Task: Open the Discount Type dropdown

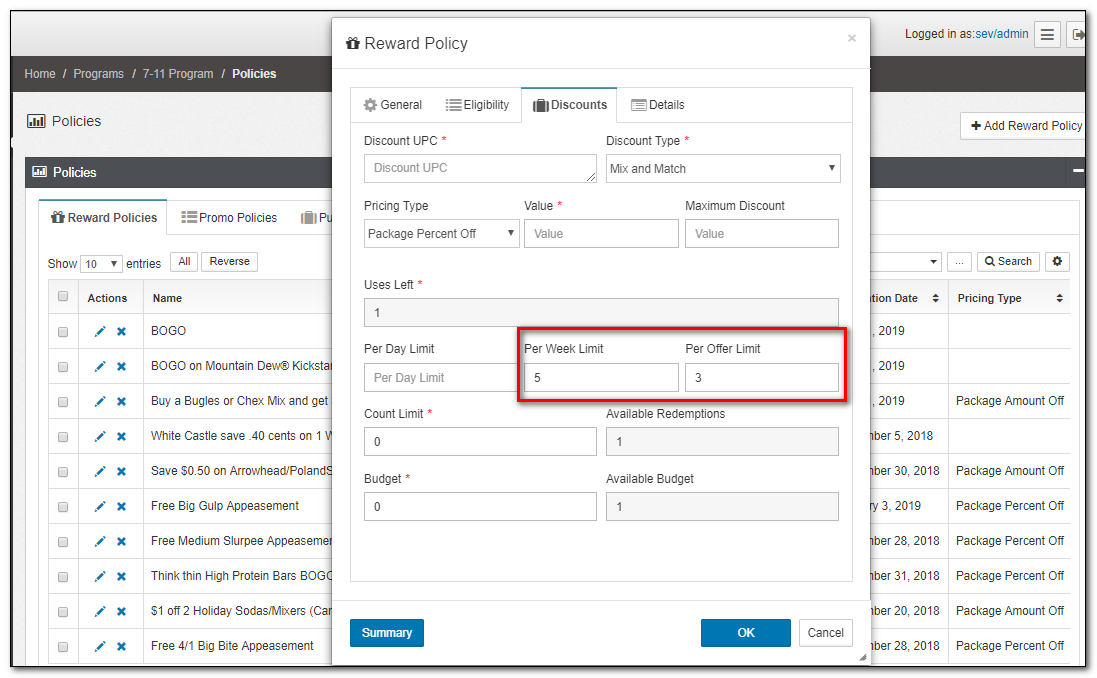Action: click(723, 169)
